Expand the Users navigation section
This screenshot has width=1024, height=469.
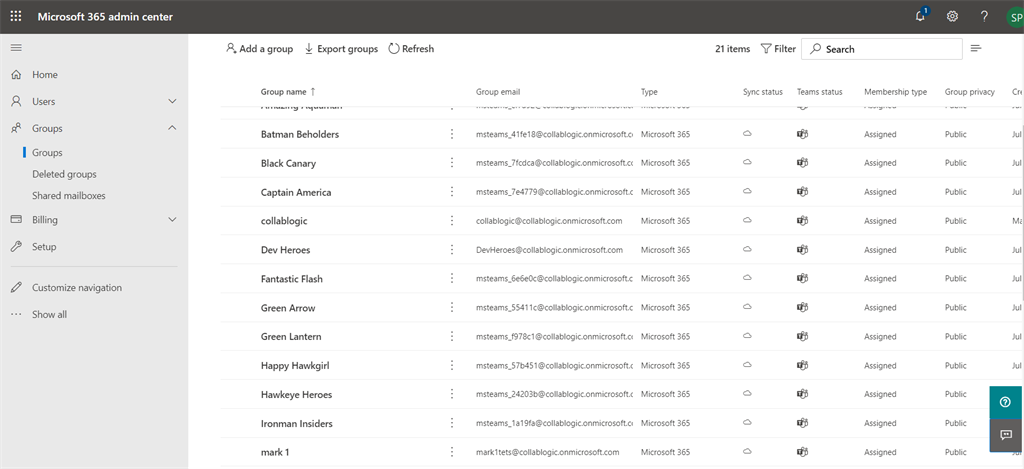(x=172, y=101)
